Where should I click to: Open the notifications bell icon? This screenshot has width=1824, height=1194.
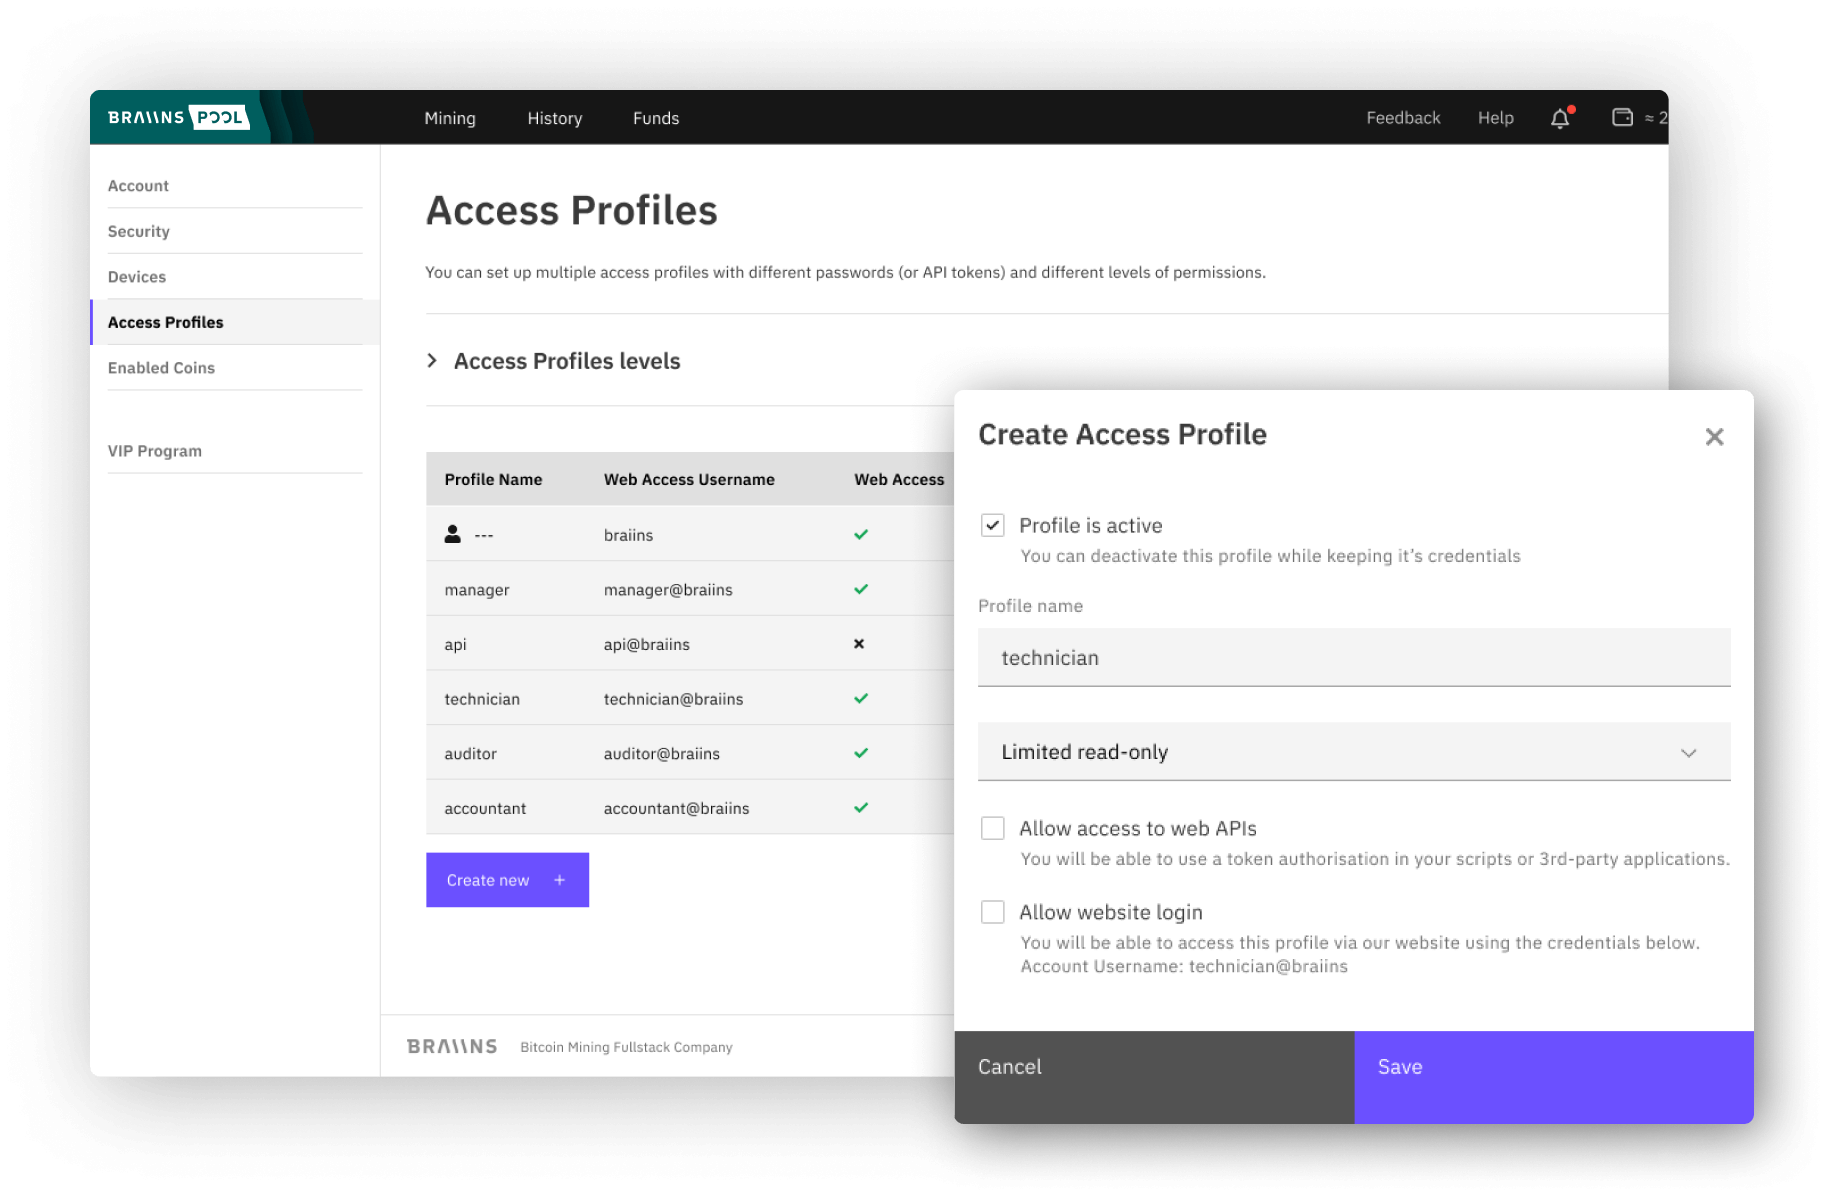pos(1560,118)
